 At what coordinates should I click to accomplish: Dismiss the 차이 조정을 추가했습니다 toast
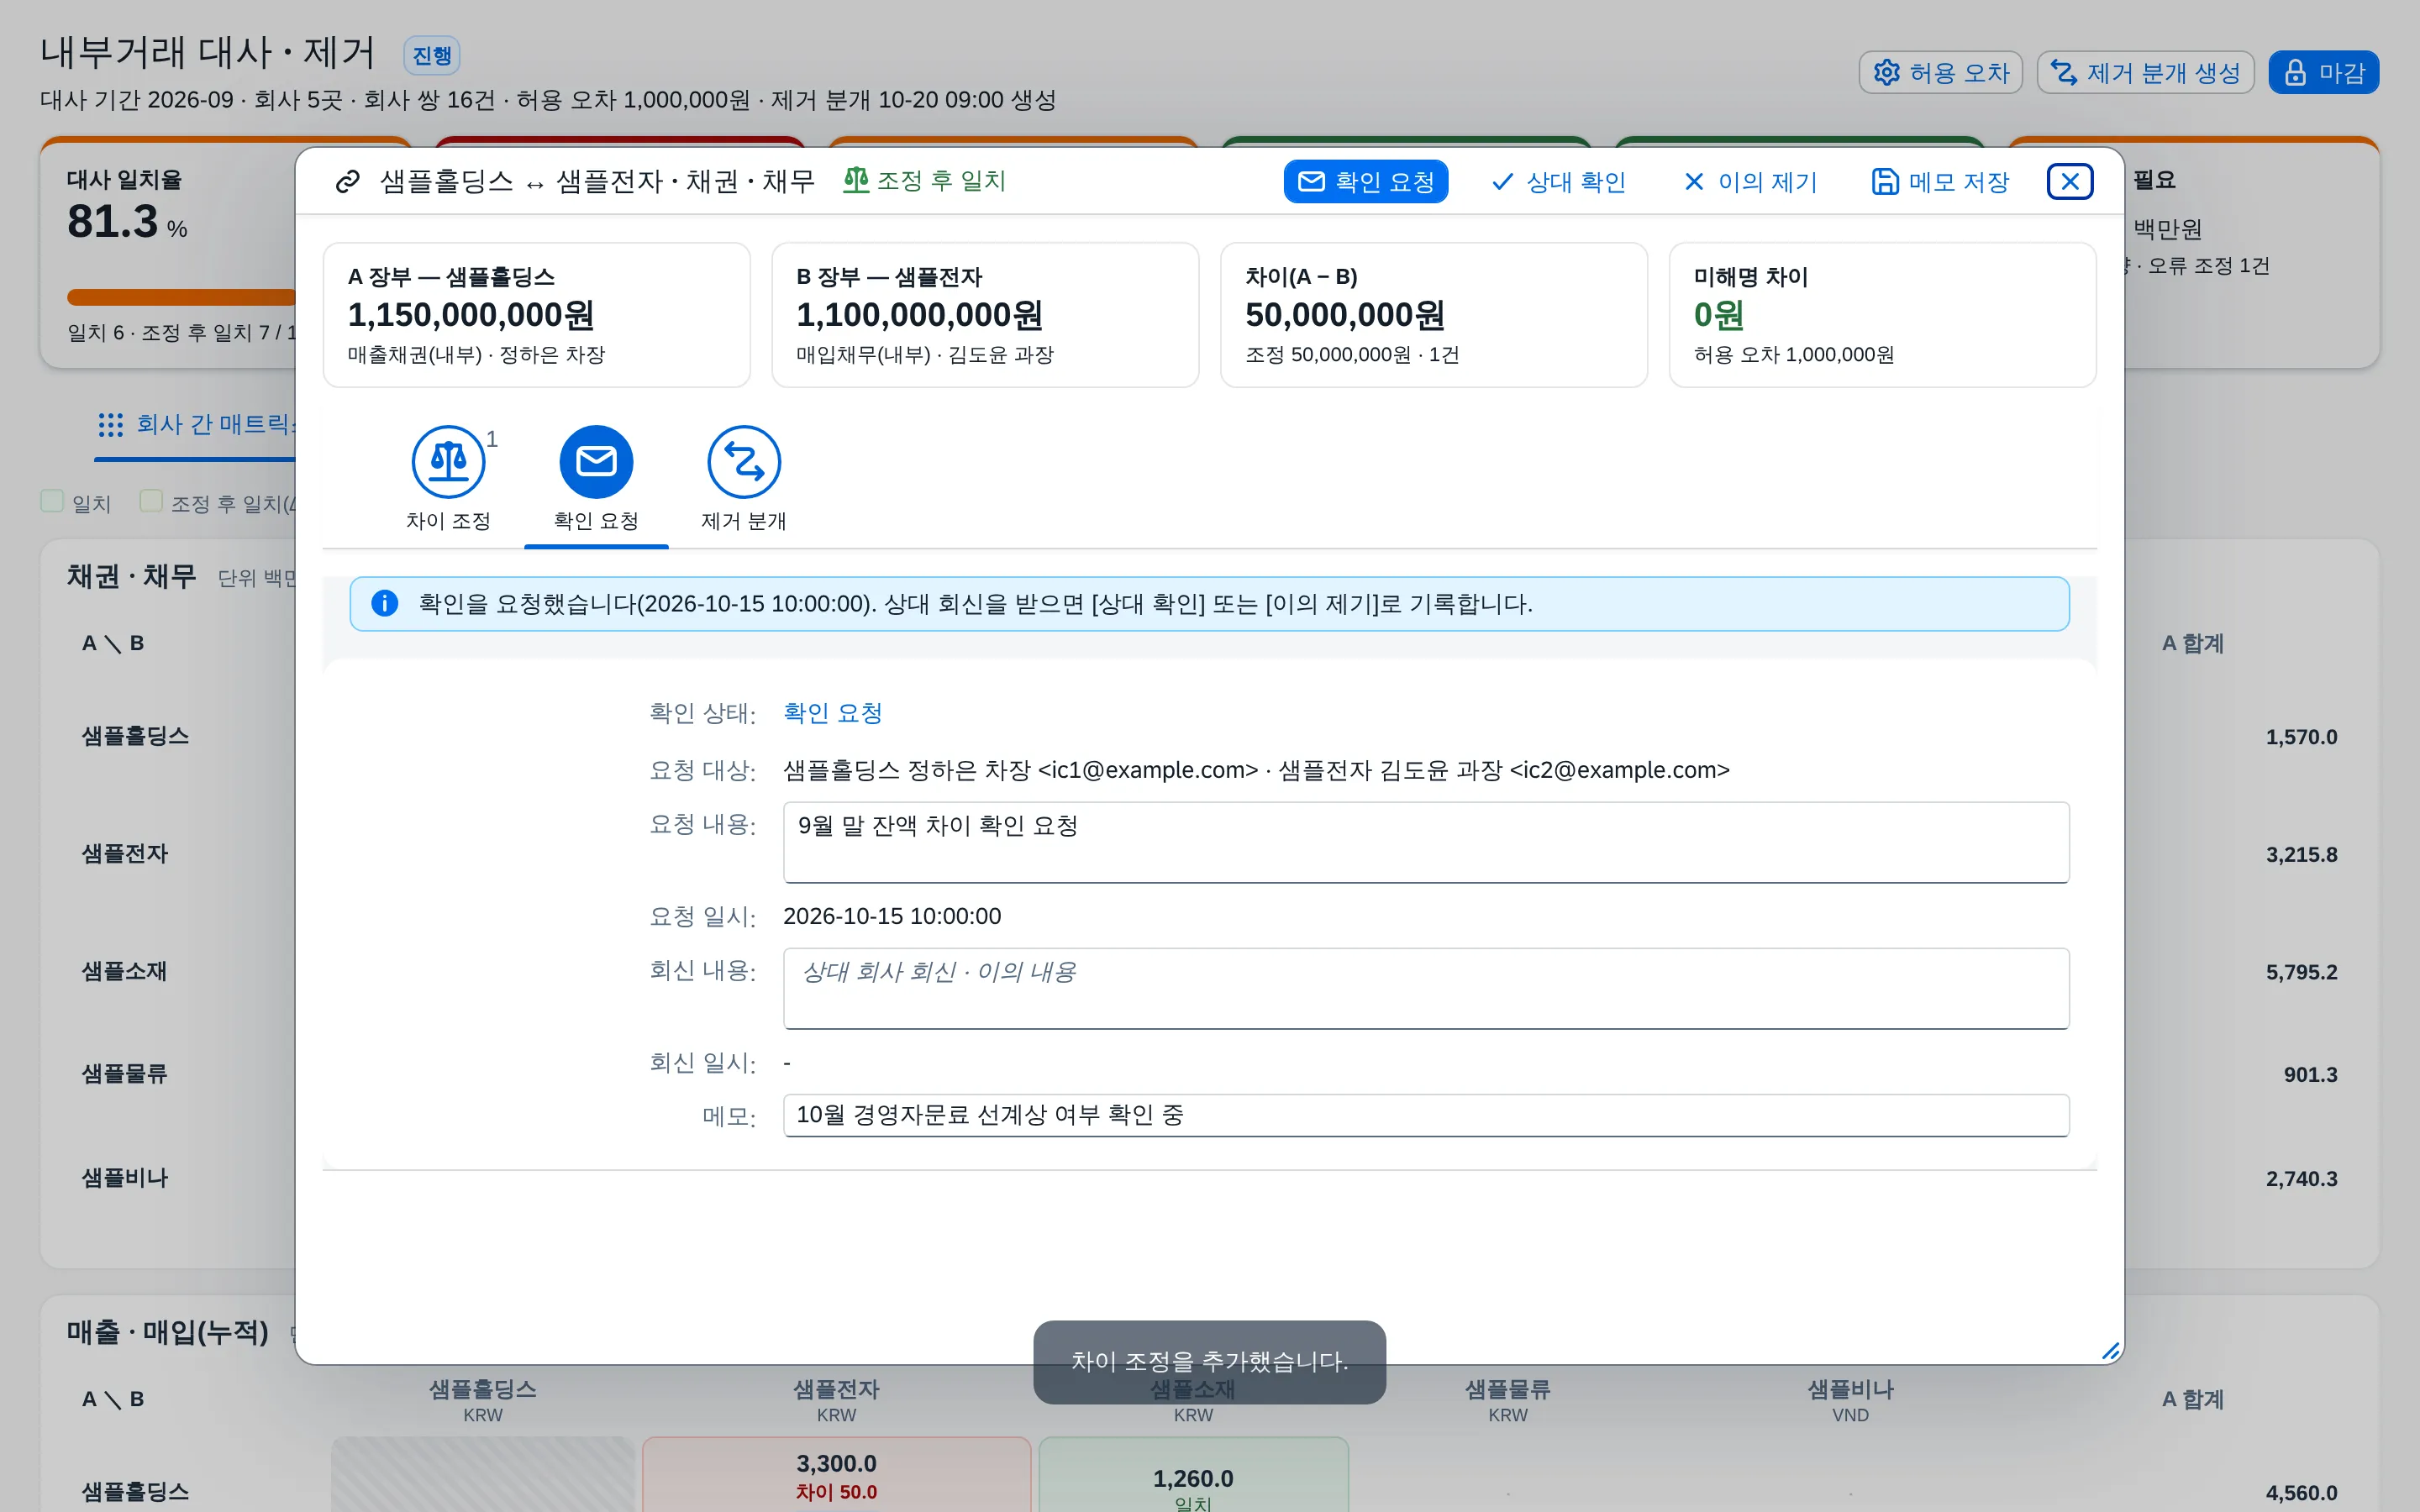[1209, 1361]
